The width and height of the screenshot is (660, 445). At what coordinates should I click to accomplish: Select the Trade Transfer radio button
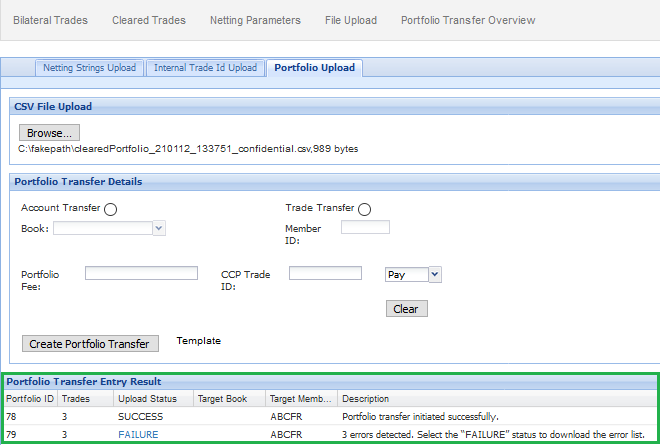(x=364, y=209)
